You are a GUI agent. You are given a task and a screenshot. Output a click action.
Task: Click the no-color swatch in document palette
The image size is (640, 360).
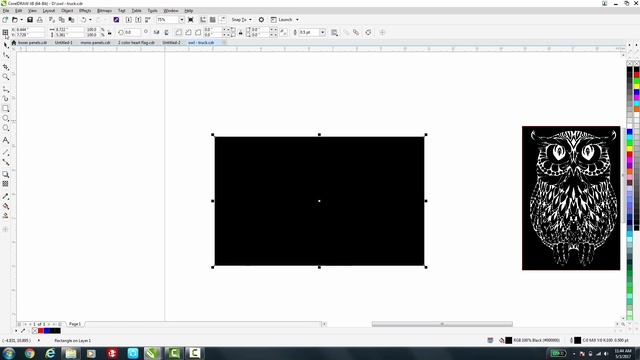pos(35,331)
